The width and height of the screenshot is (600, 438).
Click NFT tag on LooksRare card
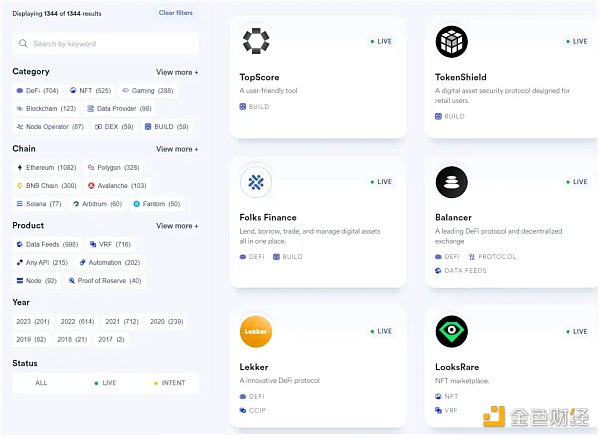[x=447, y=397]
